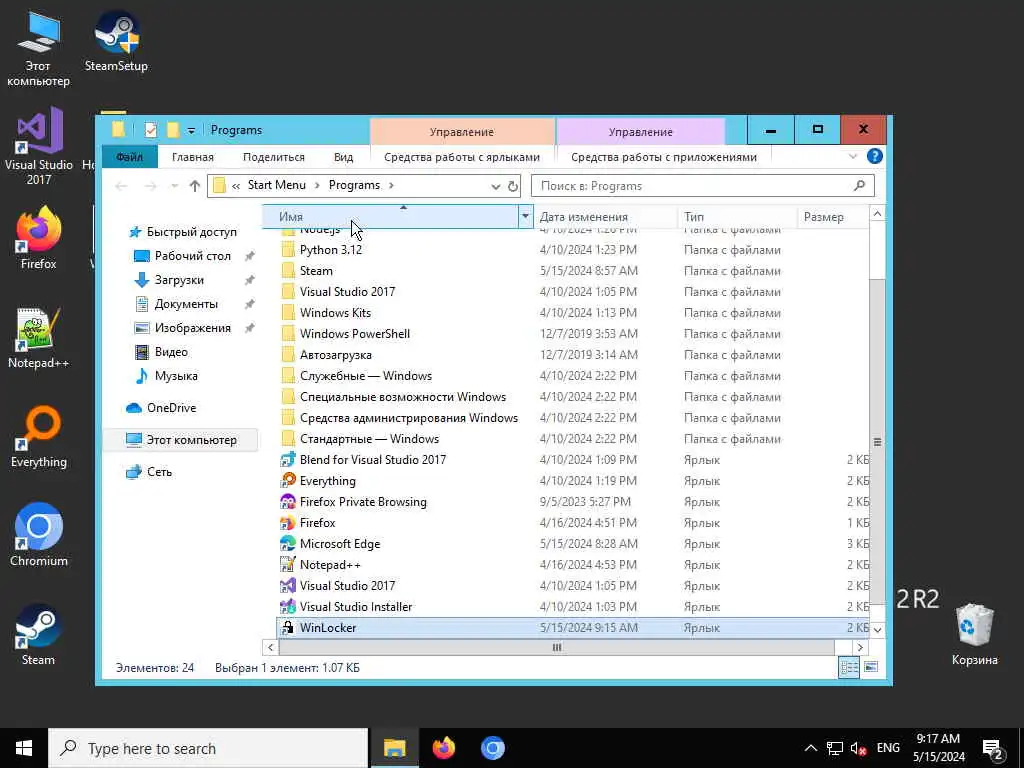Sort by Размер column header

click(x=833, y=217)
